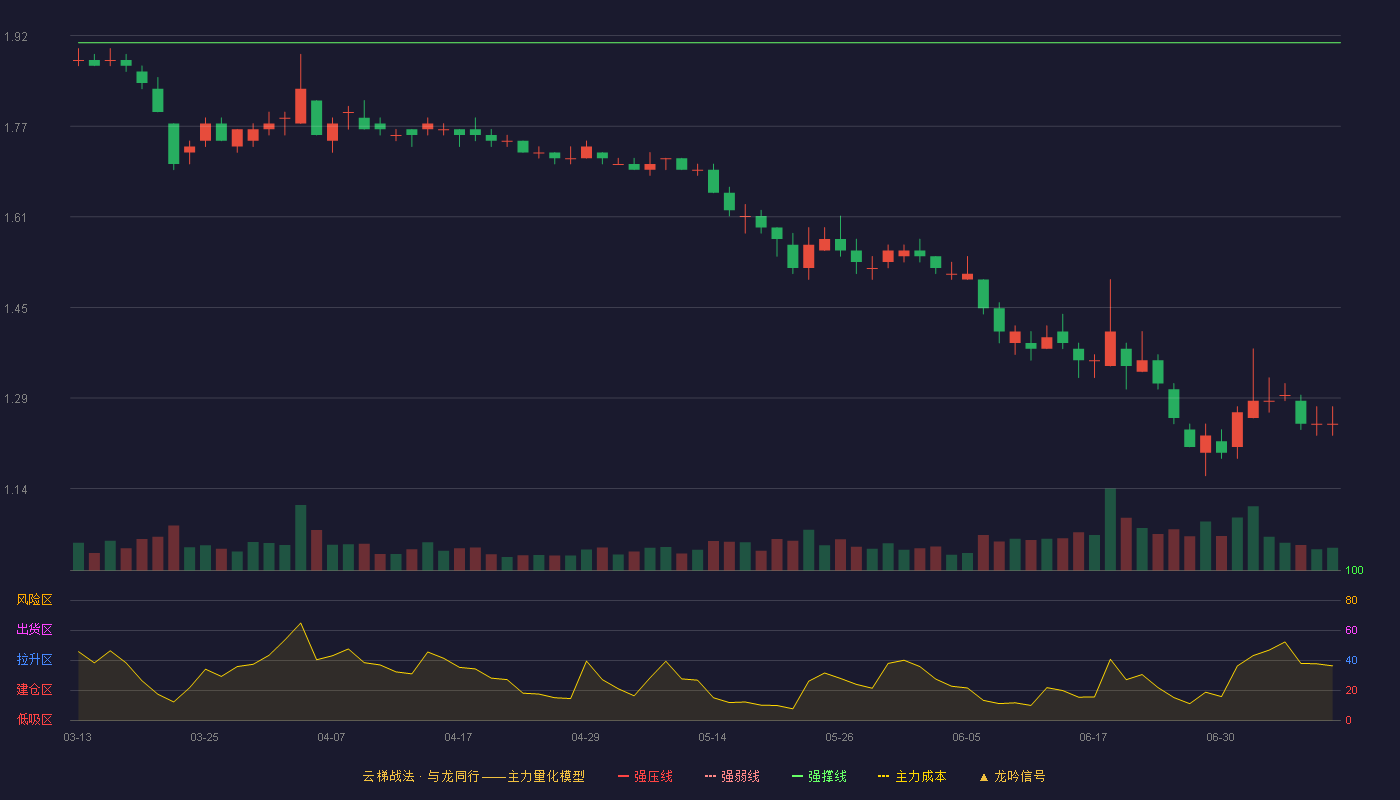Click the 06-30 date axis label
This screenshot has width=1400, height=800.
pyautogui.click(x=1220, y=737)
